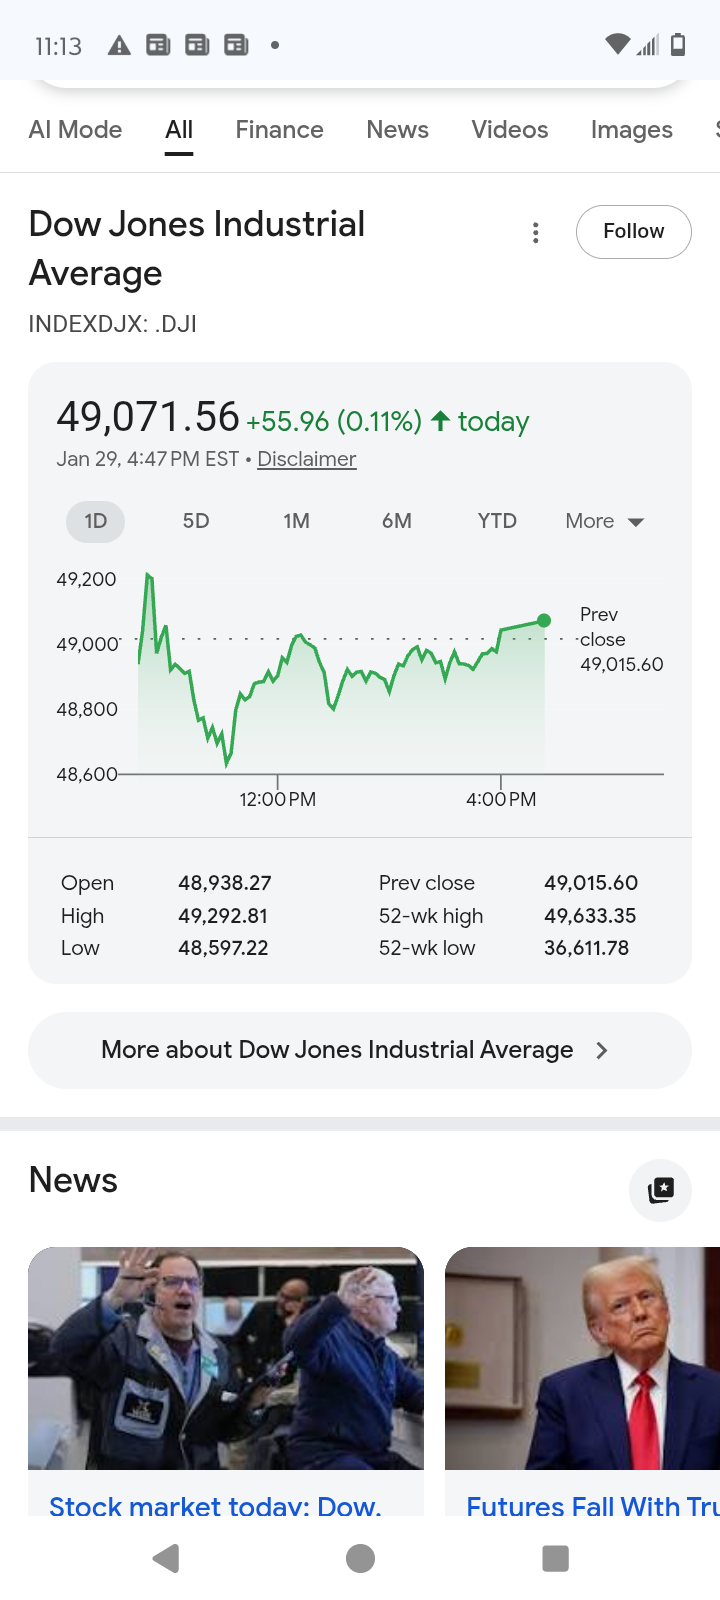Screen dimensions: 720x1600
Task: Switch chart range to 1M
Action: pos(296,521)
